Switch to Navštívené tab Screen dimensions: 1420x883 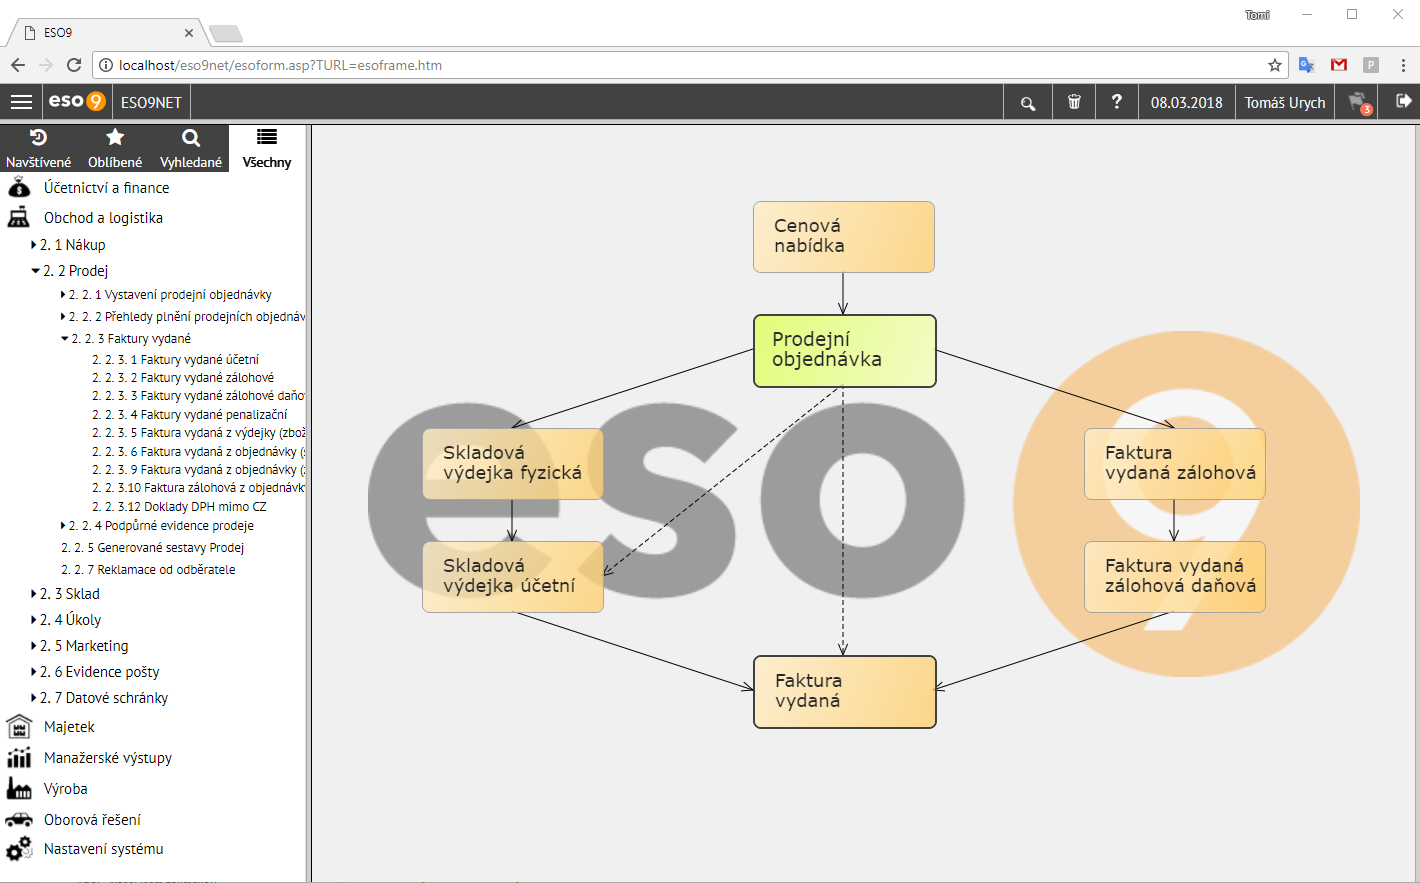tap(38, 148)
